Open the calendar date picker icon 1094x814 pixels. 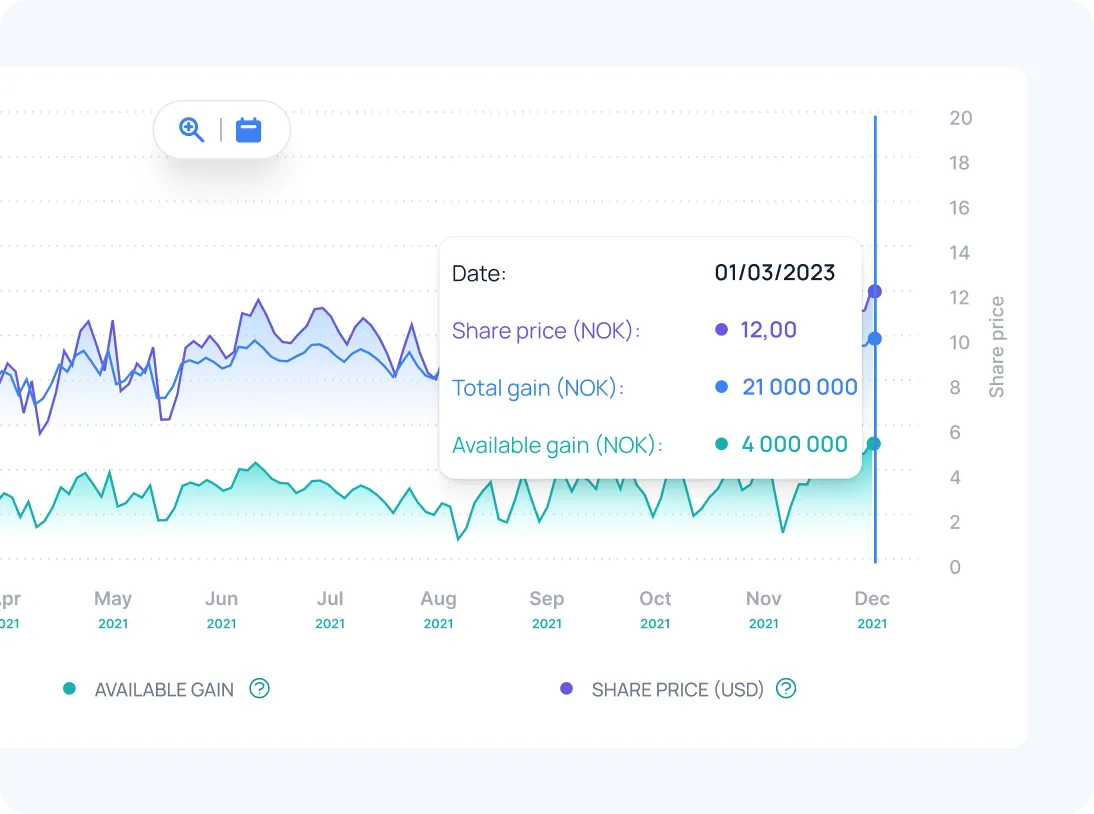tap(248, 129)
